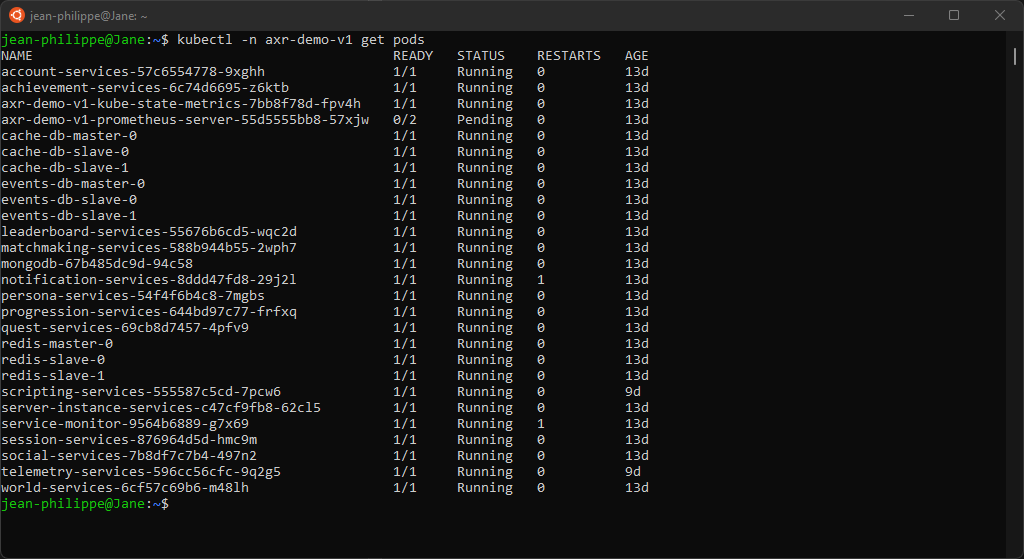Select pod service-monitor-9564b6889-g7x69
The image size is (1024, 559).
point(125,424)
